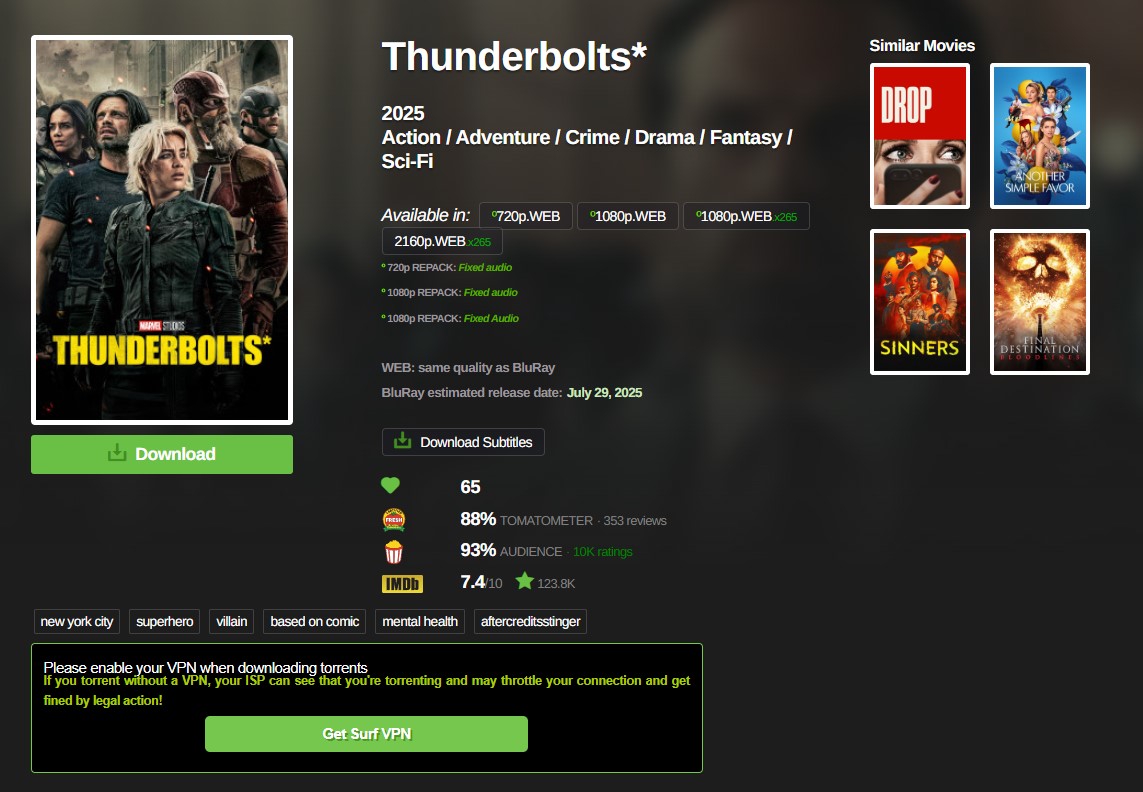The width and height of the screenshot is (1143, 792).
Task: Choose the 2160p.WEB x265 version
Action: [442, 241]
